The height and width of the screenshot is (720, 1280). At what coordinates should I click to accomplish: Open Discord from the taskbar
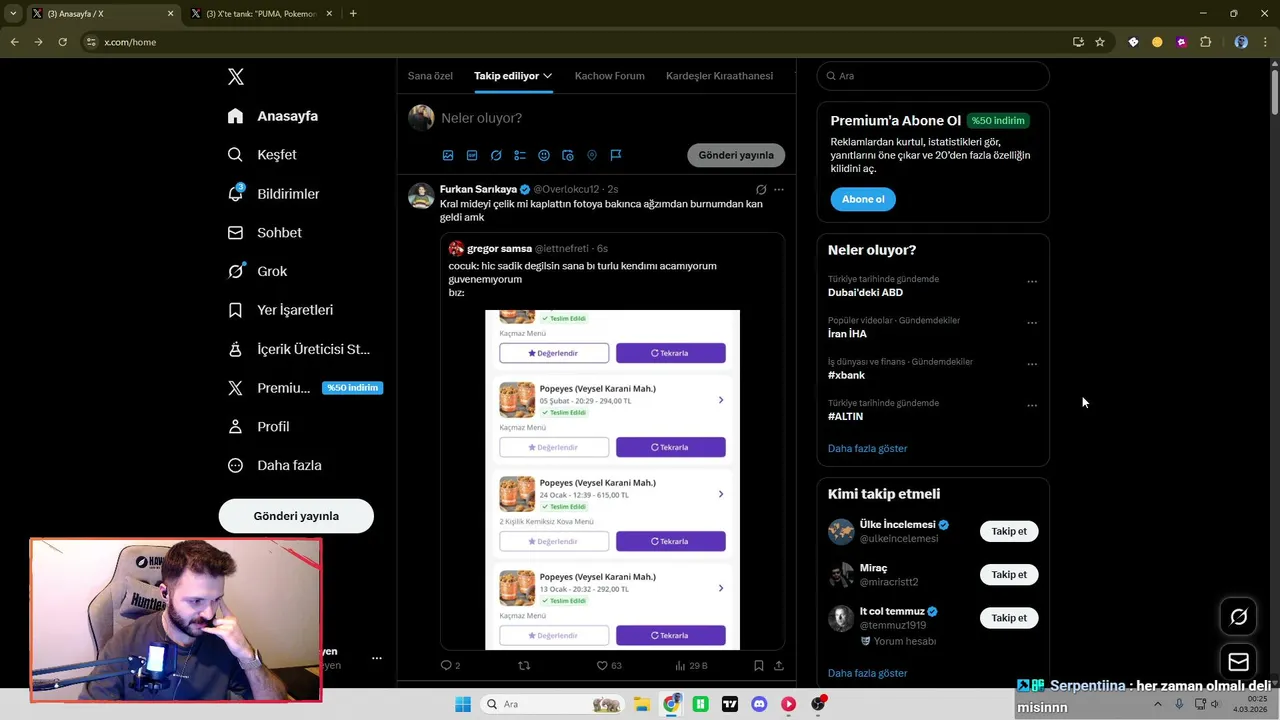coord(759,704)
